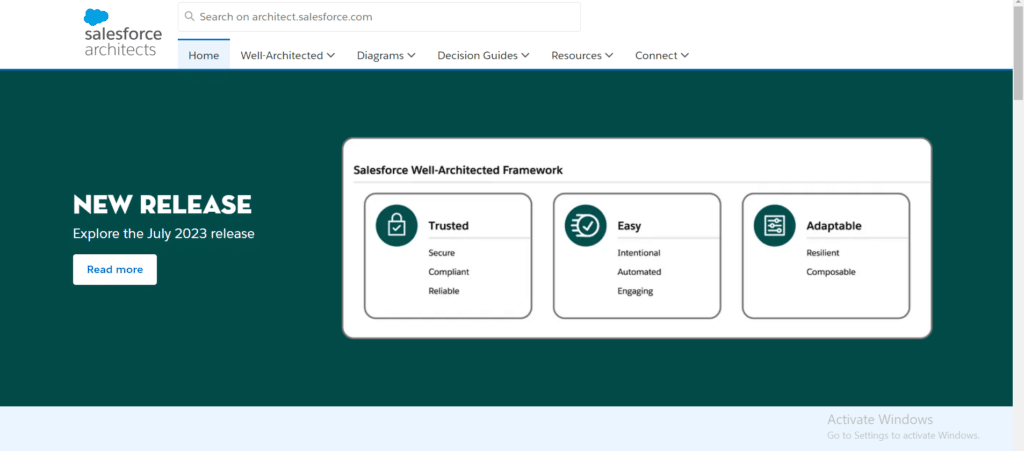
Task: Expand the Diagrams menu
Action: (386, 55)
